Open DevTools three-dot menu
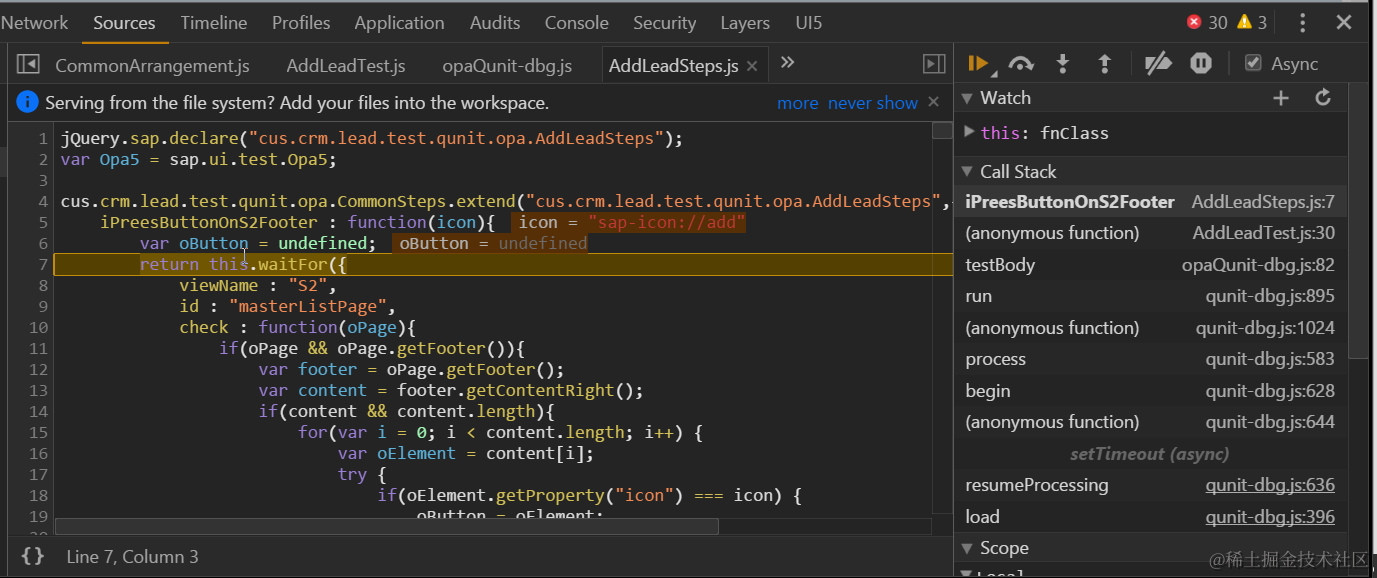Viewport: 1377px width, 578px height. pyautogui.click(x=1302, y=22)
